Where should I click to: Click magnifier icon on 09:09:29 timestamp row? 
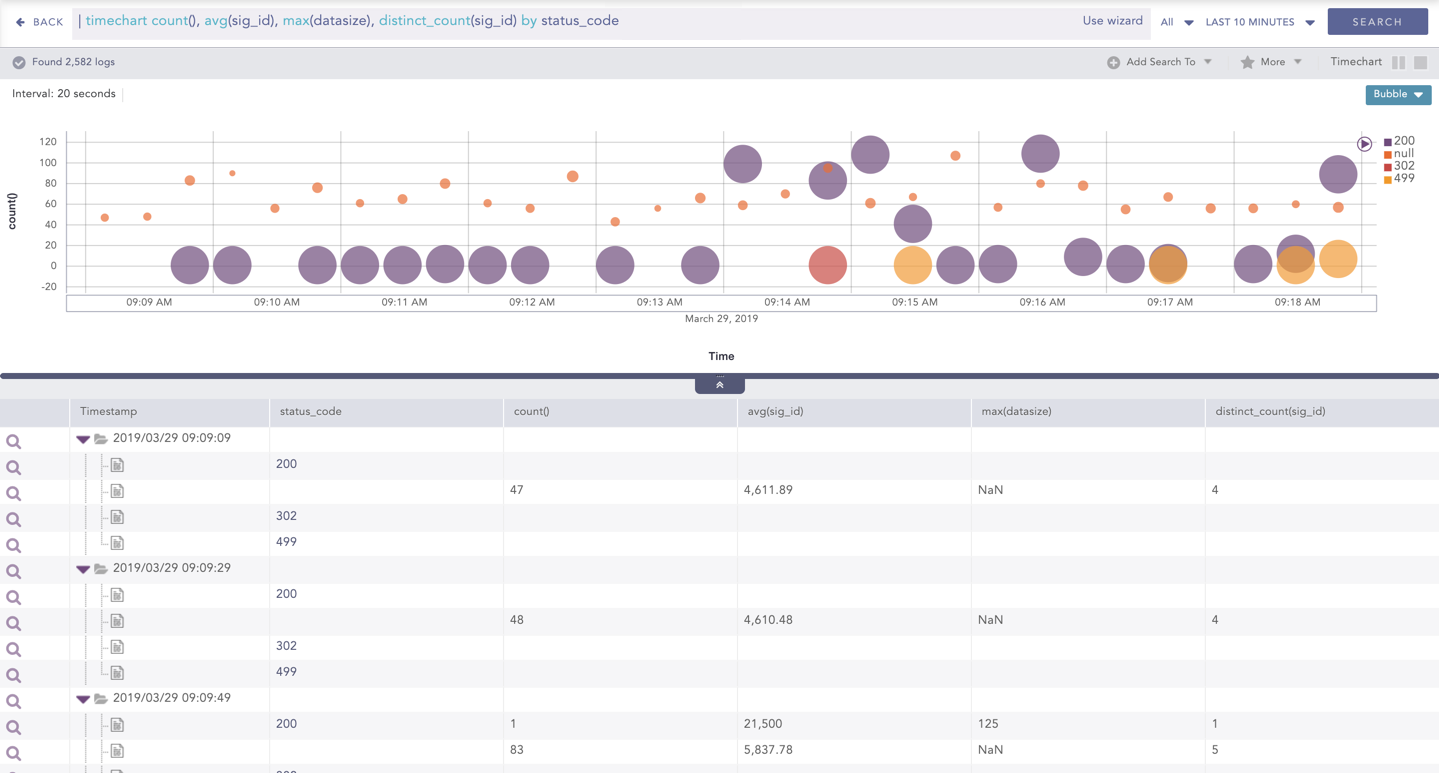pos(14,571)
